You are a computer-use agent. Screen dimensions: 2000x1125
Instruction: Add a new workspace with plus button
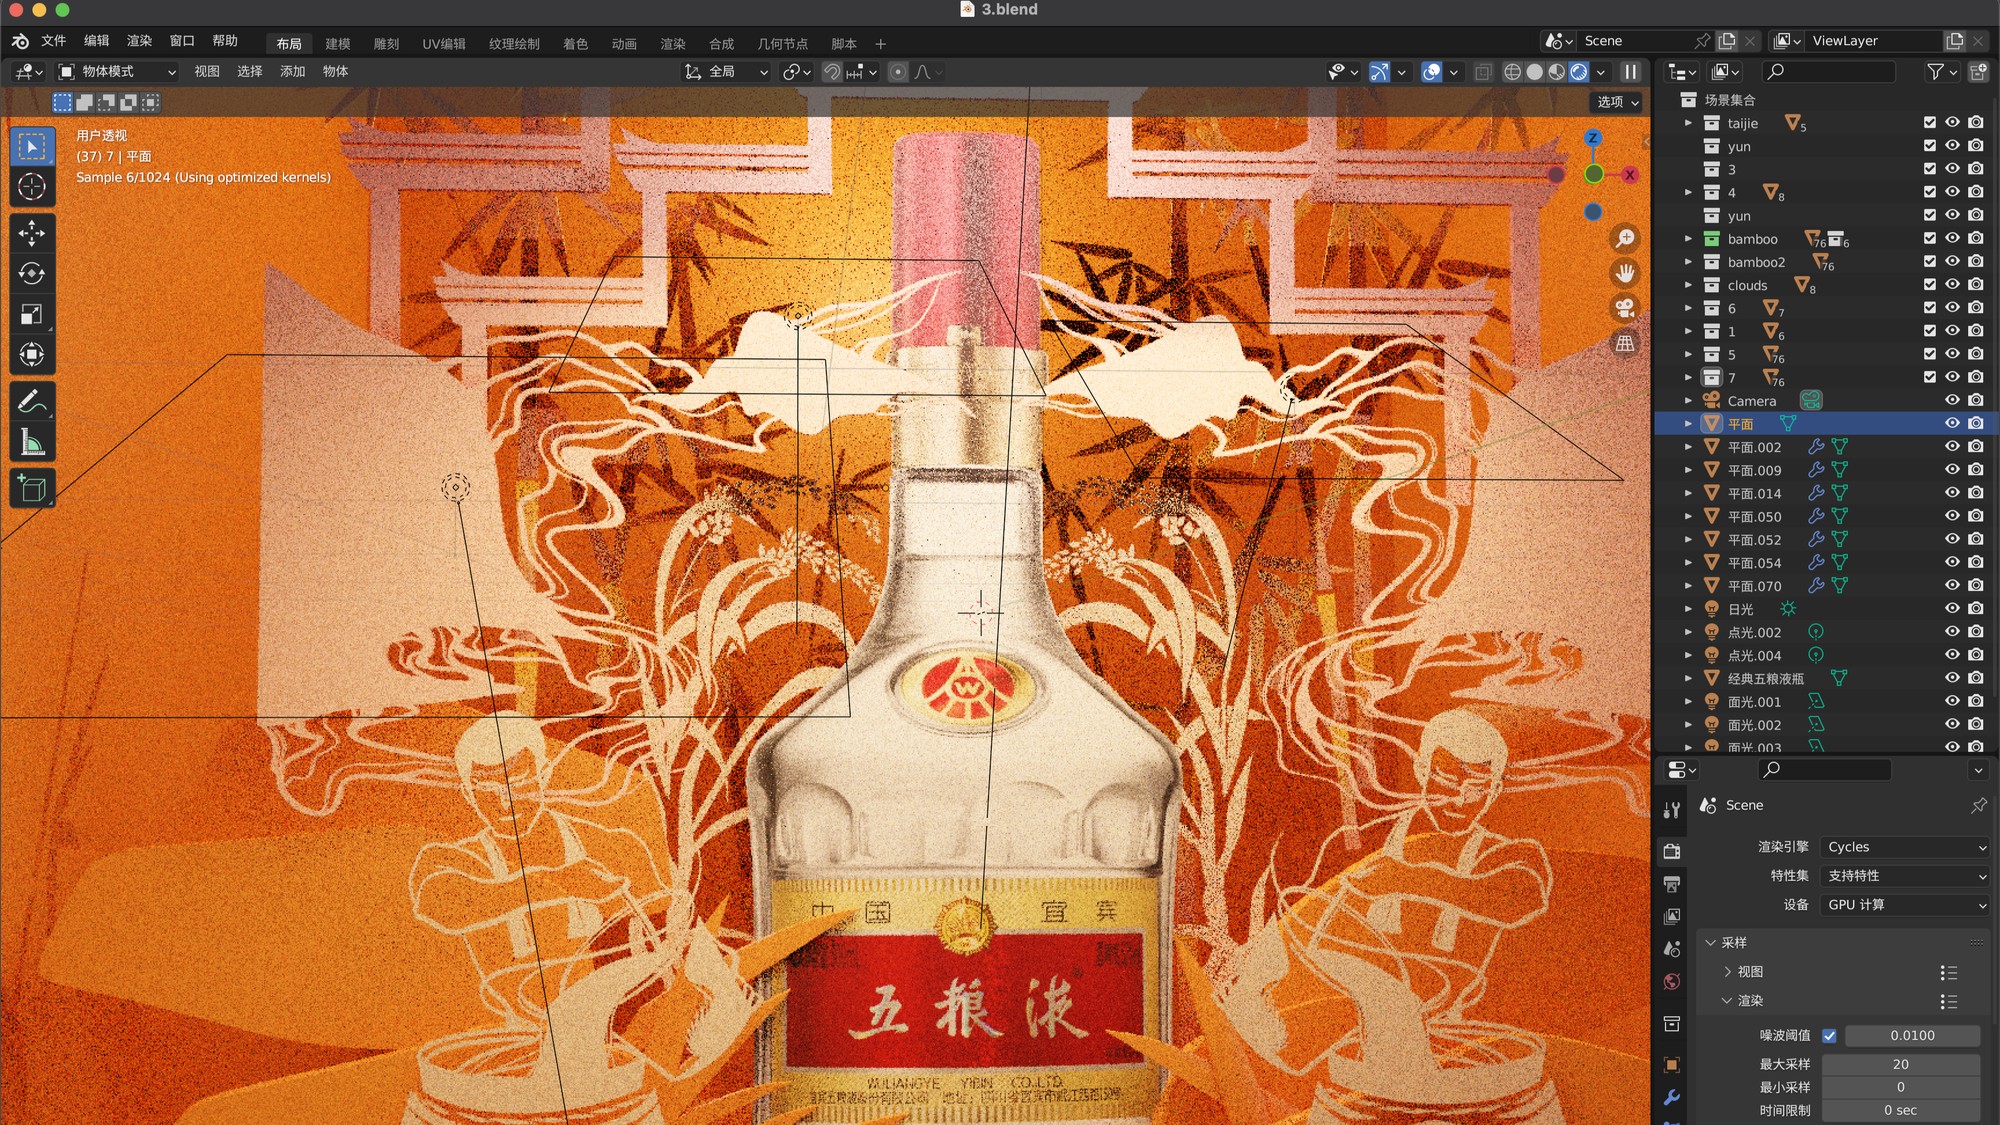[x=881, y=44]
